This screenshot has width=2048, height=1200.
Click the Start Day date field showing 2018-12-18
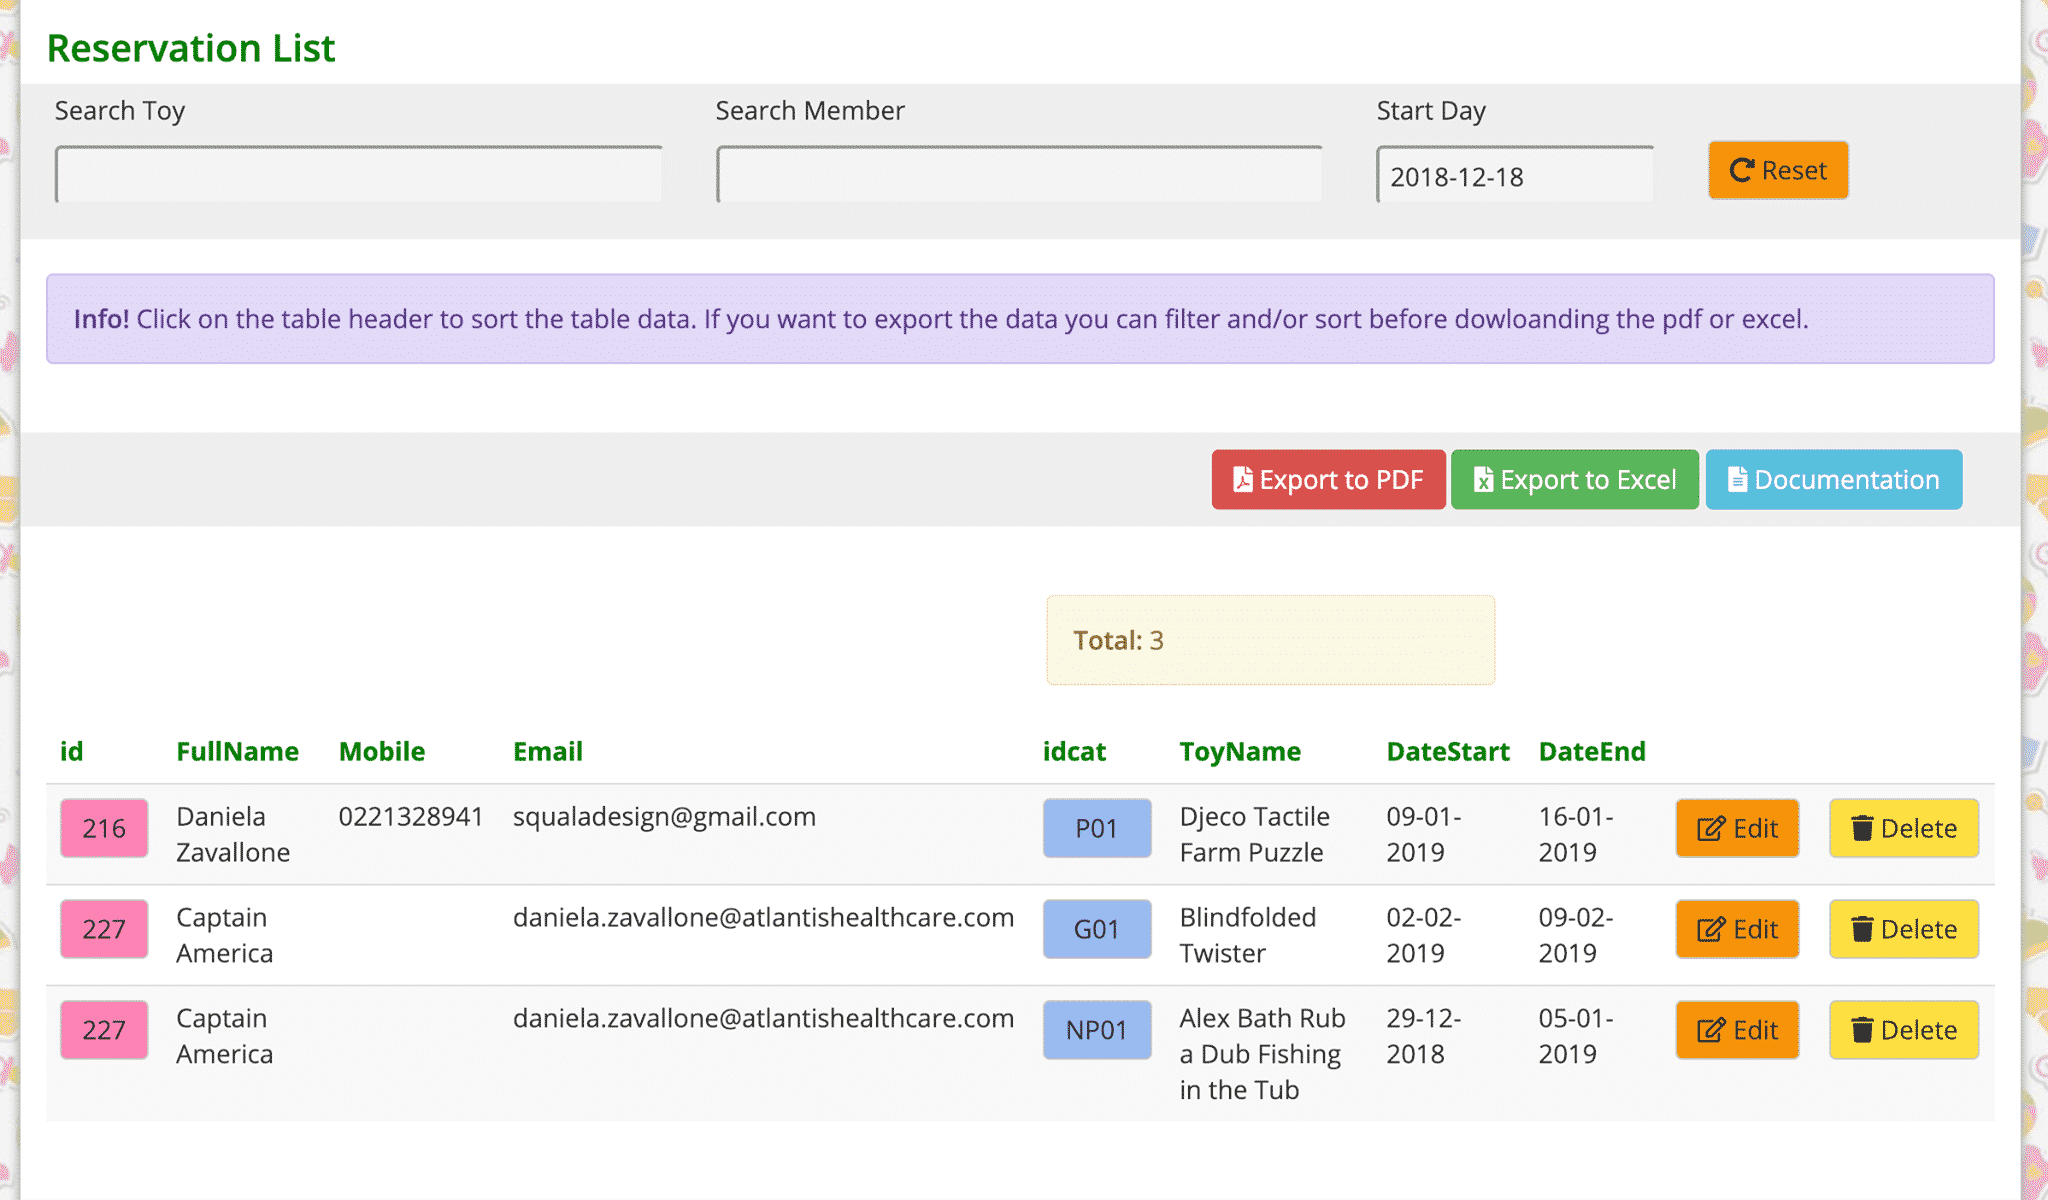[1513, 176]
